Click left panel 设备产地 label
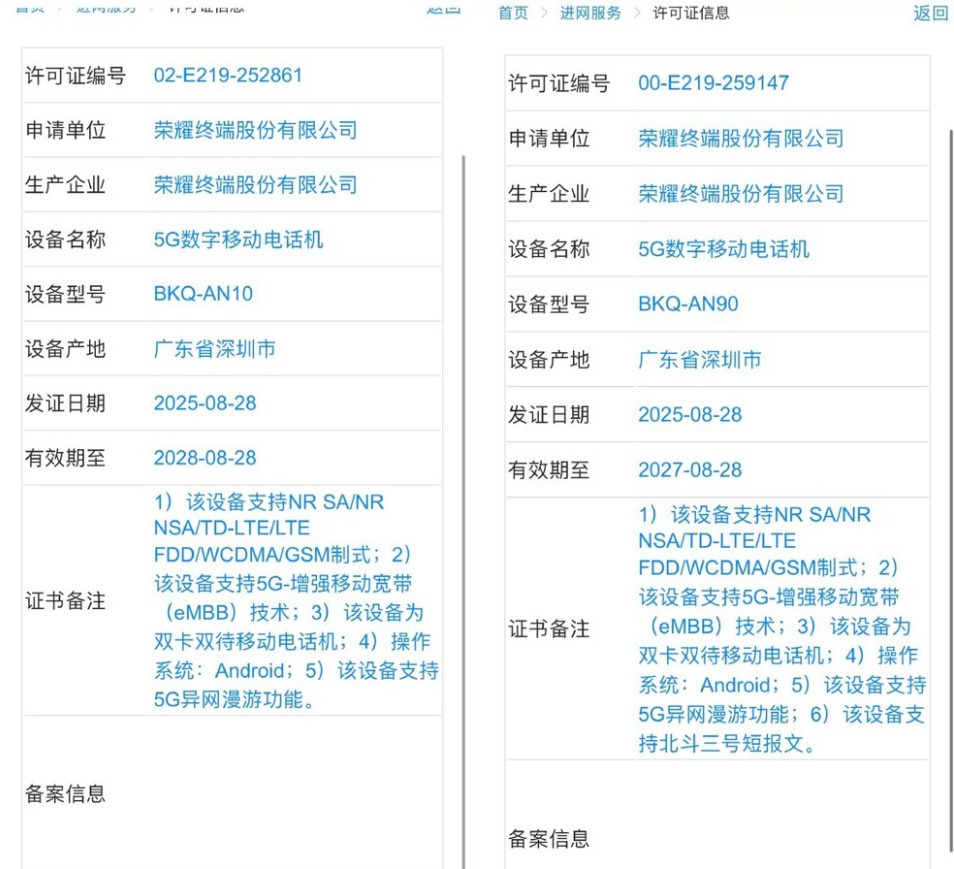This screenshot has width=954, height=869. point(65,349)
